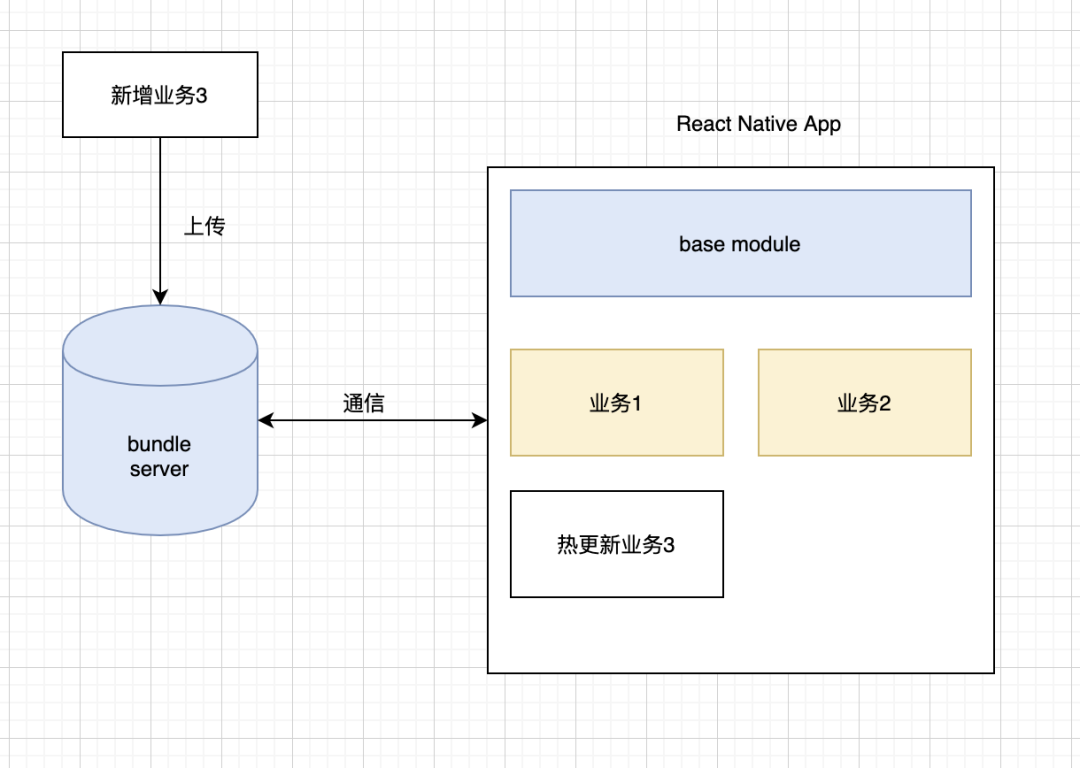Click the 通信 connector label
Image resolution: width=1080 pixels, height=768 pixels.
pos(364,403)
